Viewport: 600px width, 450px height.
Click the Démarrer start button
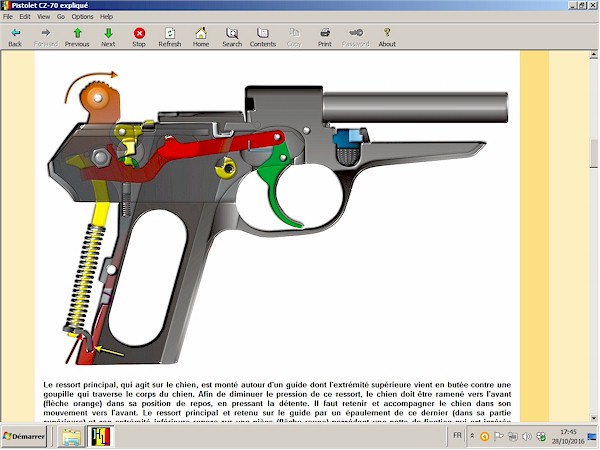24,437
